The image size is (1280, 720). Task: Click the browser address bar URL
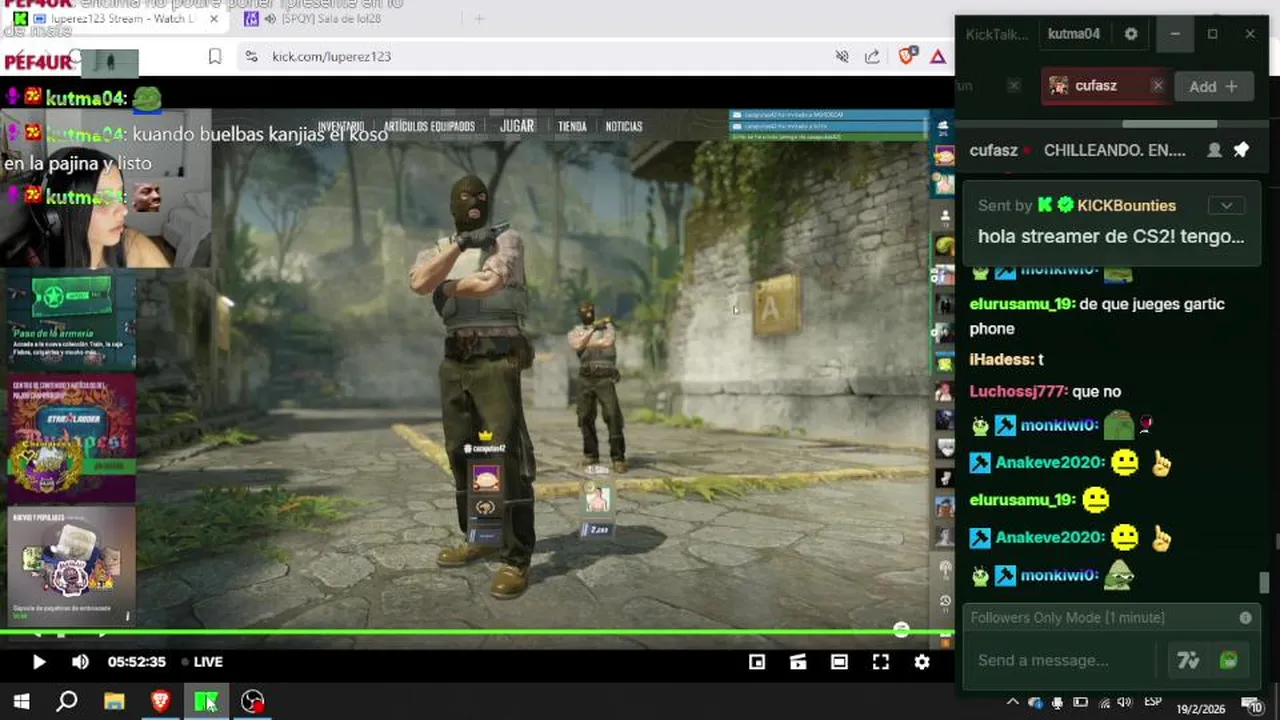coord(331,57)
